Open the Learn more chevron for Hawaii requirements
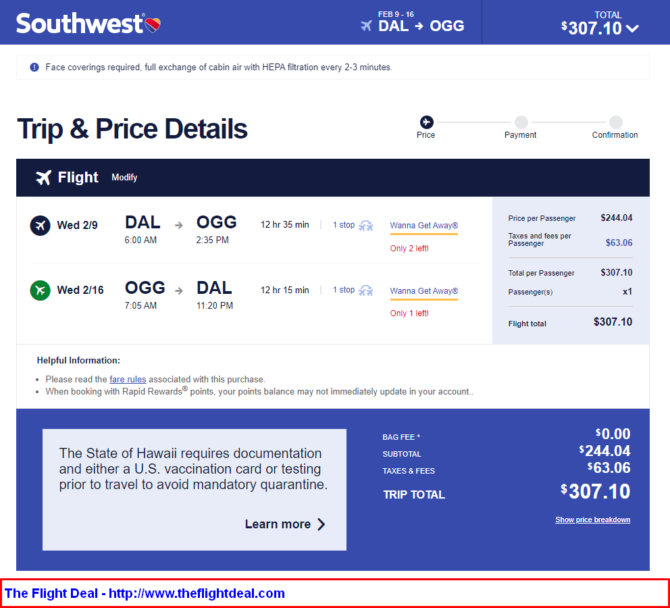Screen dimensions: 670x608 [x=321, y=524]
